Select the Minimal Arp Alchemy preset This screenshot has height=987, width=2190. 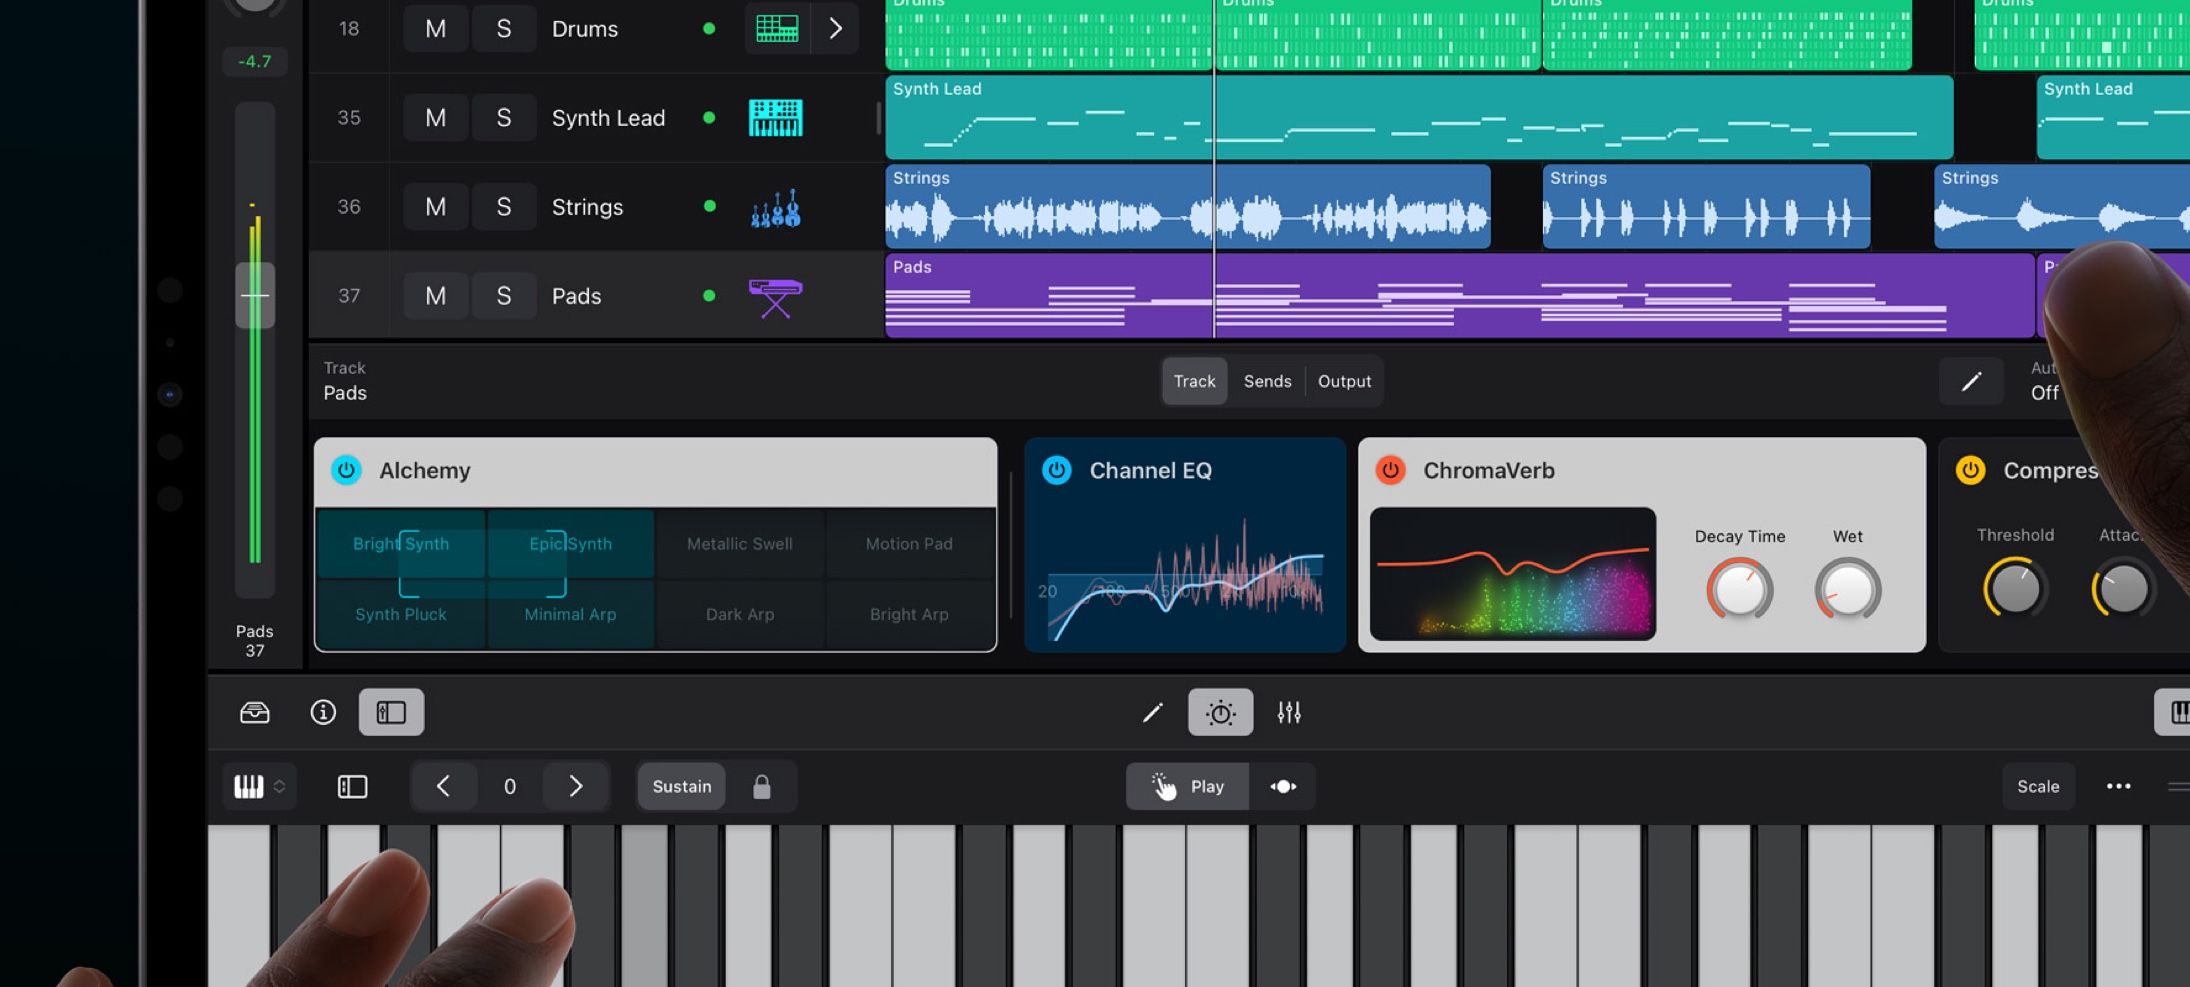(570, 615)
